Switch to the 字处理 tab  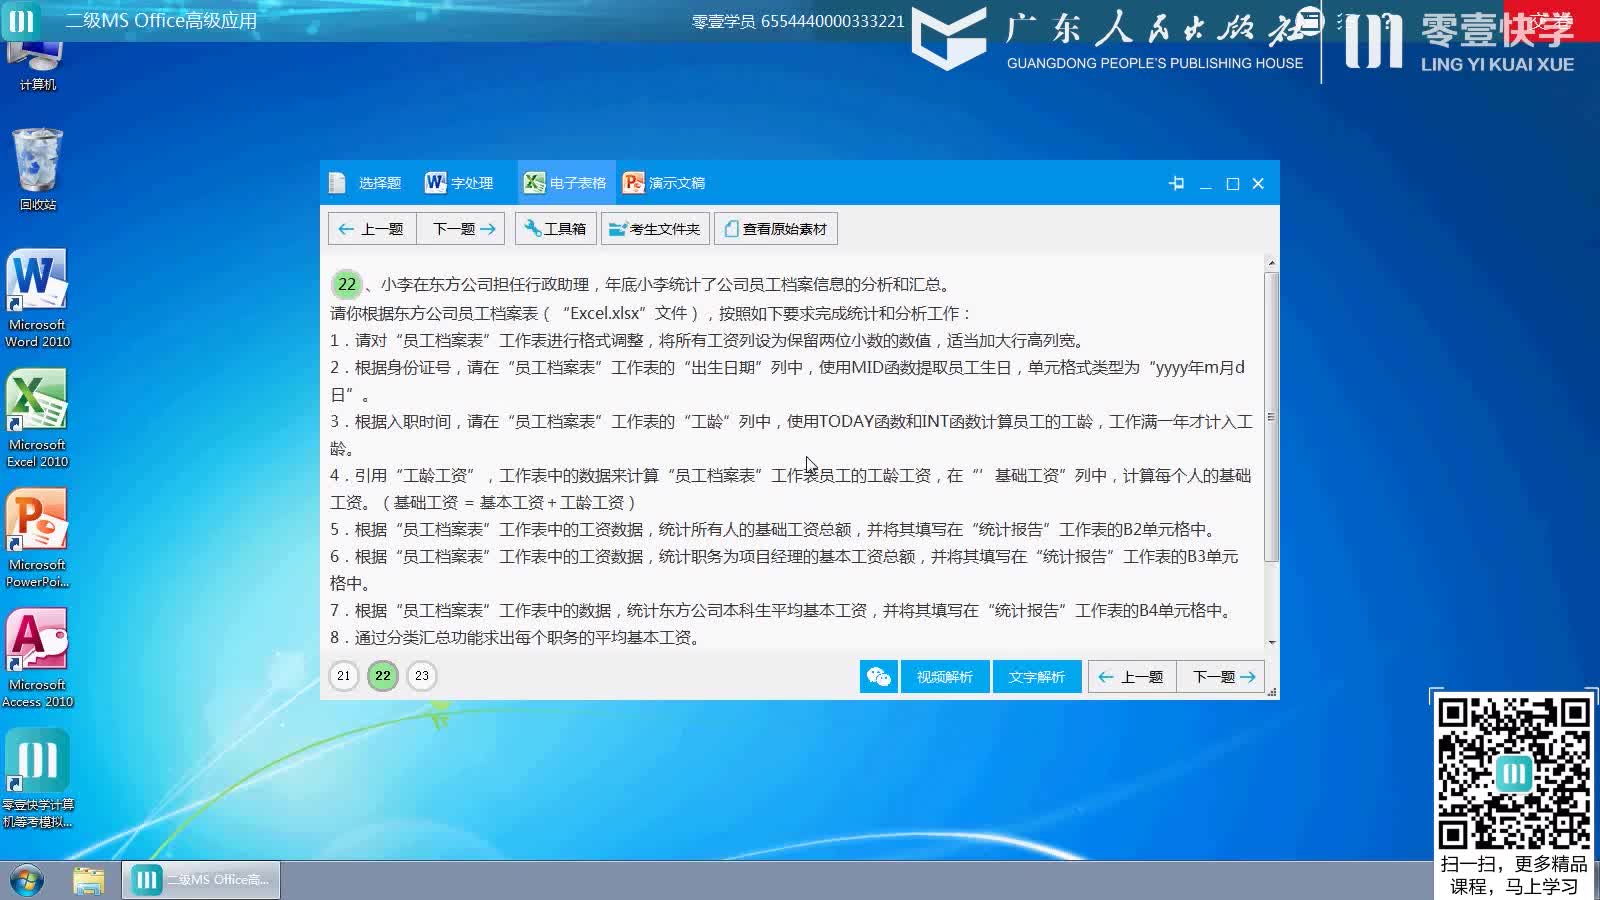[460, 183]
